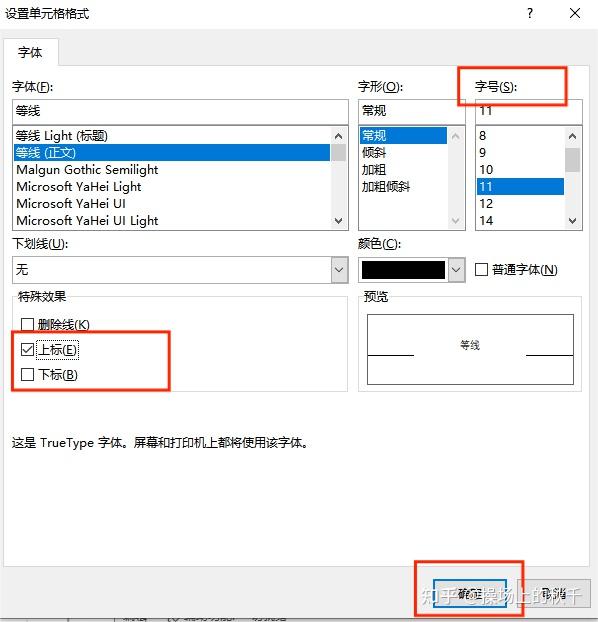
Task: Click font list scroll down arrow
Action: pos(338,221)
